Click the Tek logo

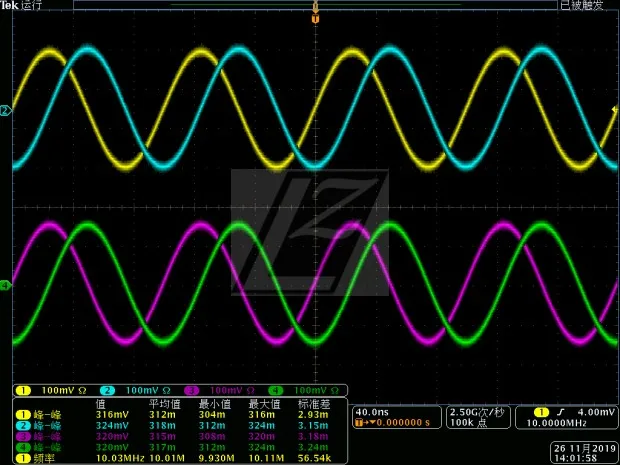click(x=9, y=5)
